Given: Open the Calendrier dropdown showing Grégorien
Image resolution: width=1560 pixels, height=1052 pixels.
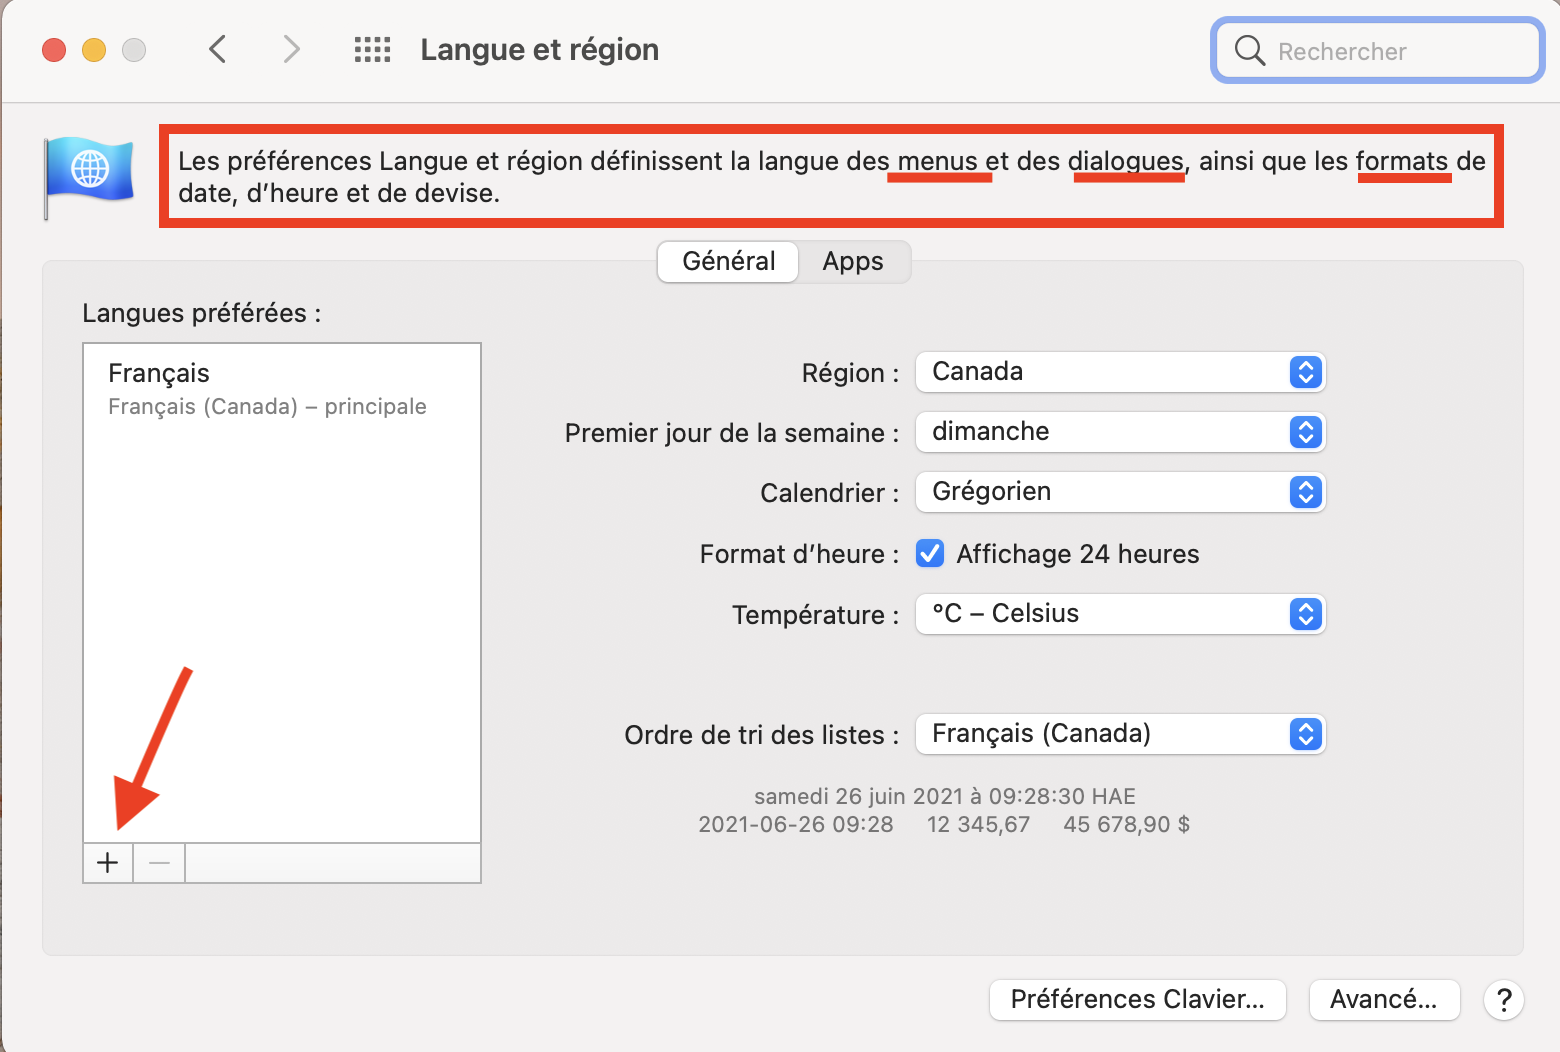Looking at the screenshot, I should click(x=1120, y=492).
